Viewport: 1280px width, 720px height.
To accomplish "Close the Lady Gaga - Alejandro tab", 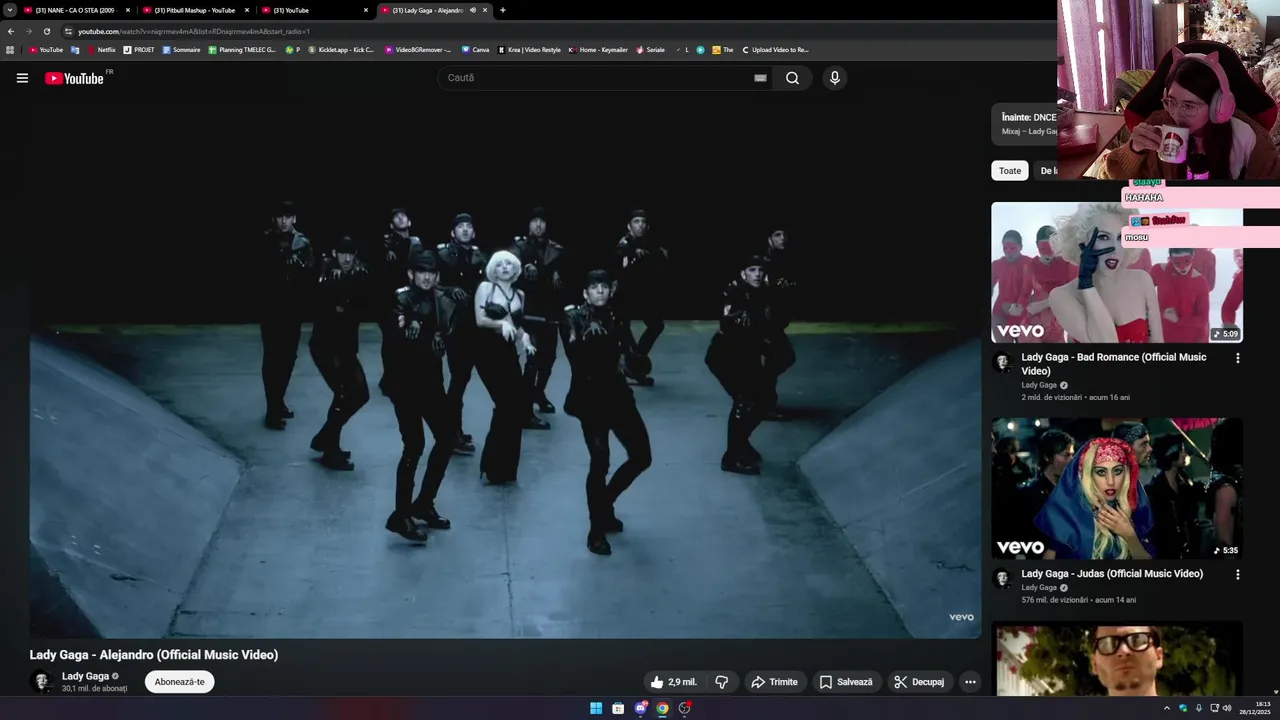I will pos(485,10).
